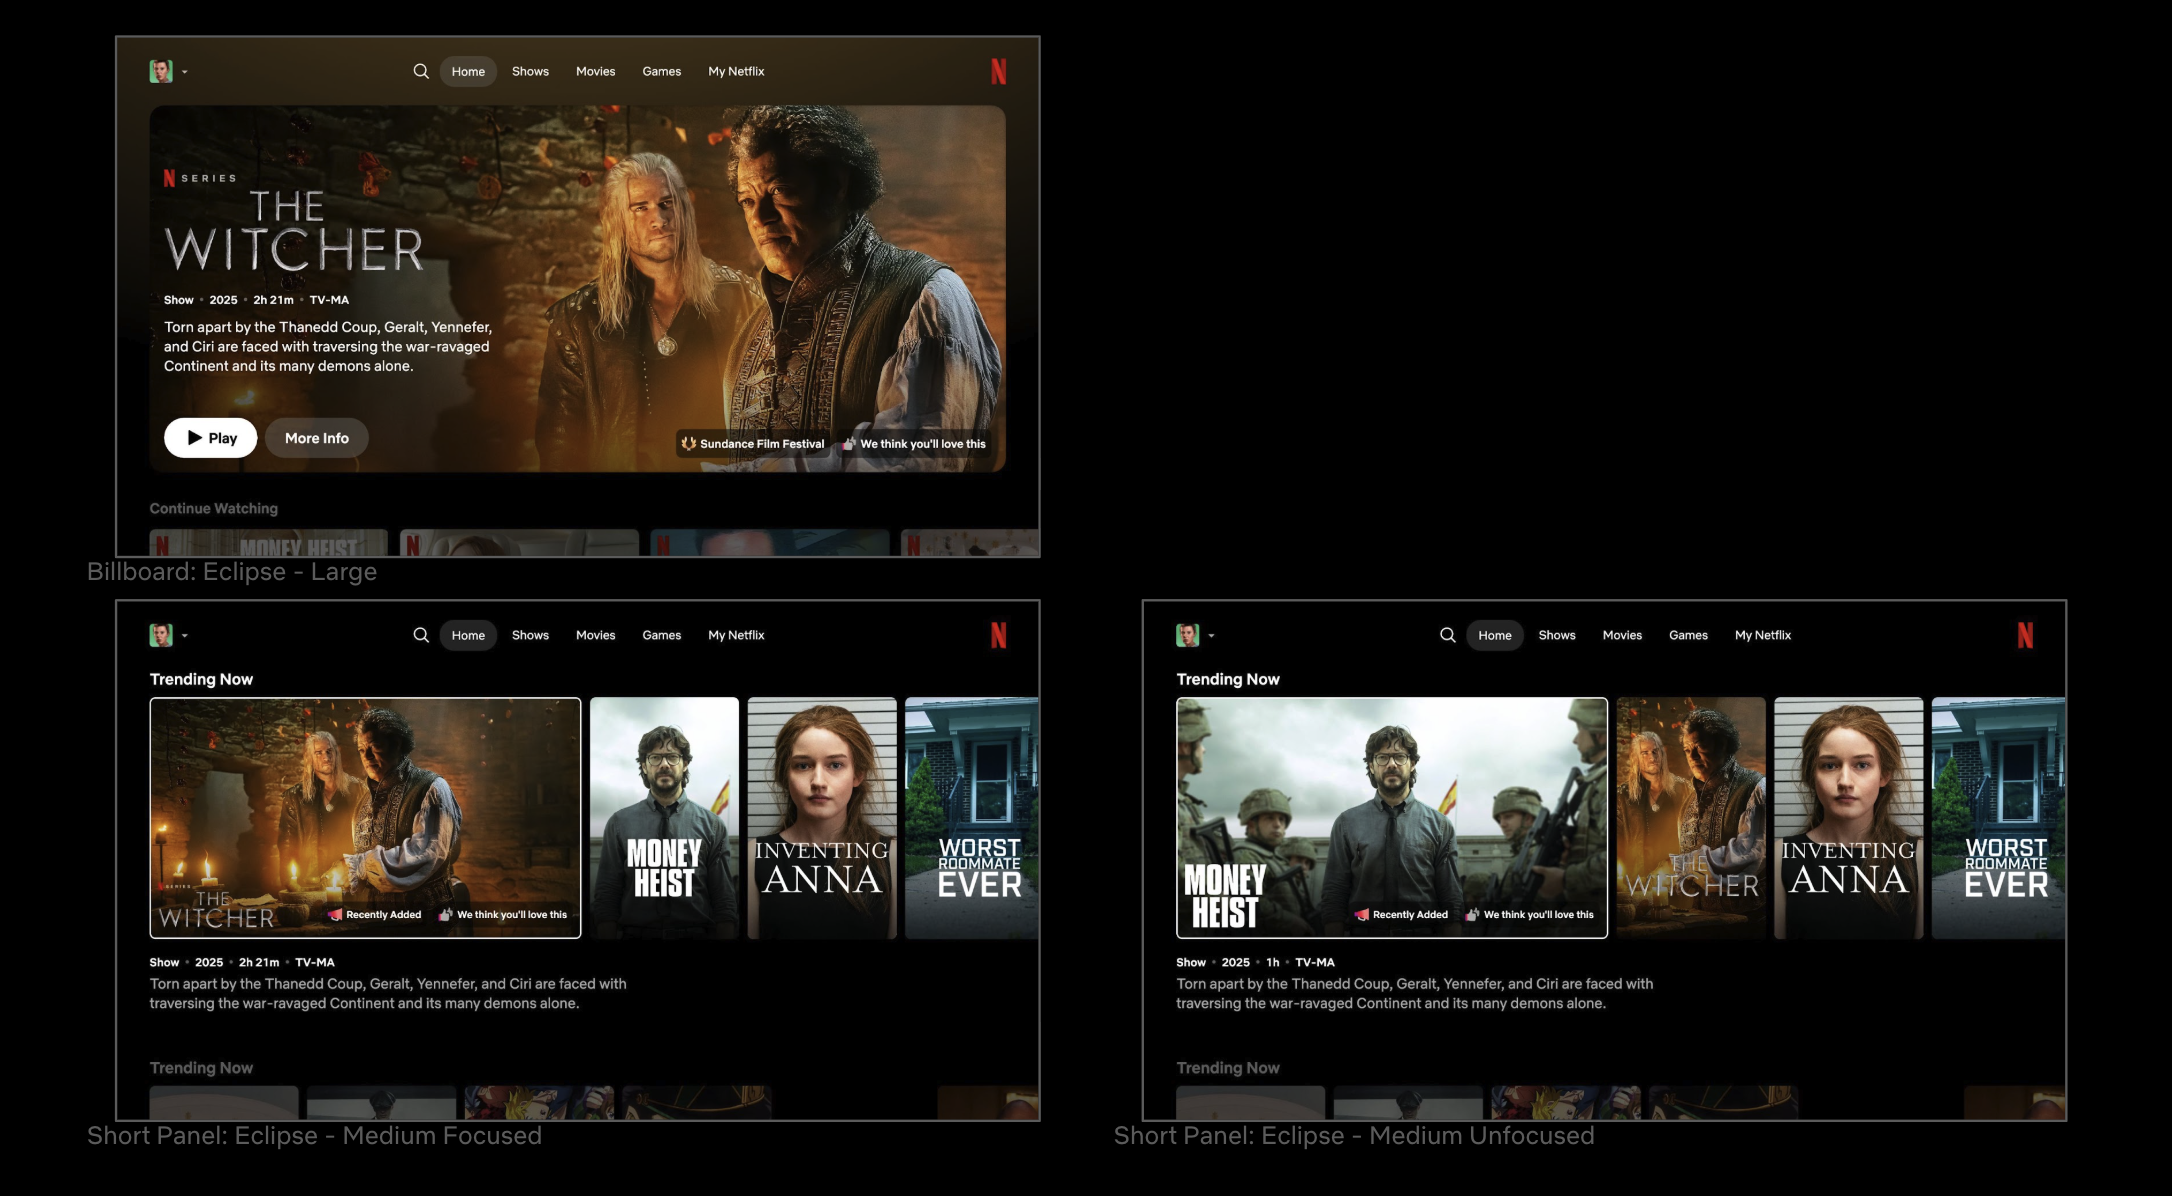Click Netflix N logo in Medium Unfocused panel
The image size is (2172, 1196).
pos(2025,635)
